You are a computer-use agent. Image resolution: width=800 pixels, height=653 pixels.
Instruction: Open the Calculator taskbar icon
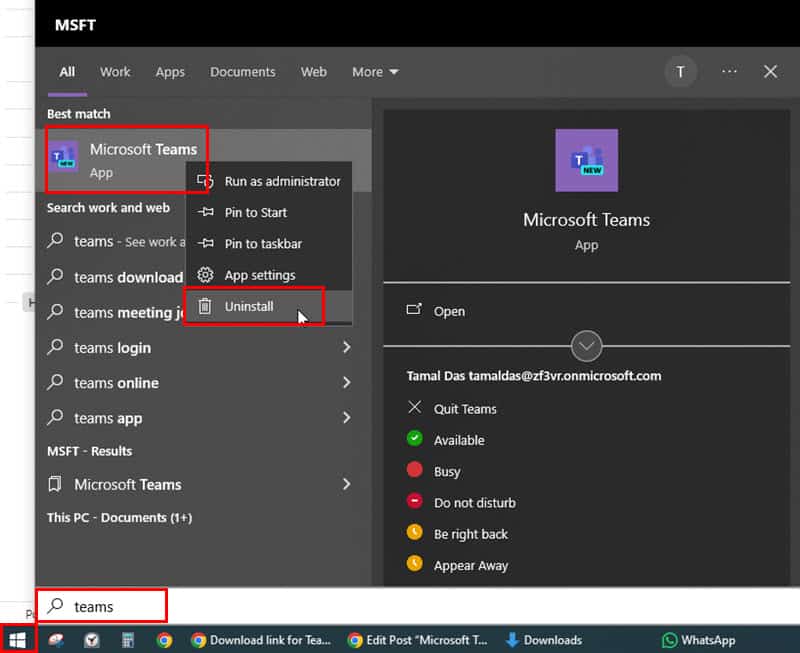(128, 640)
